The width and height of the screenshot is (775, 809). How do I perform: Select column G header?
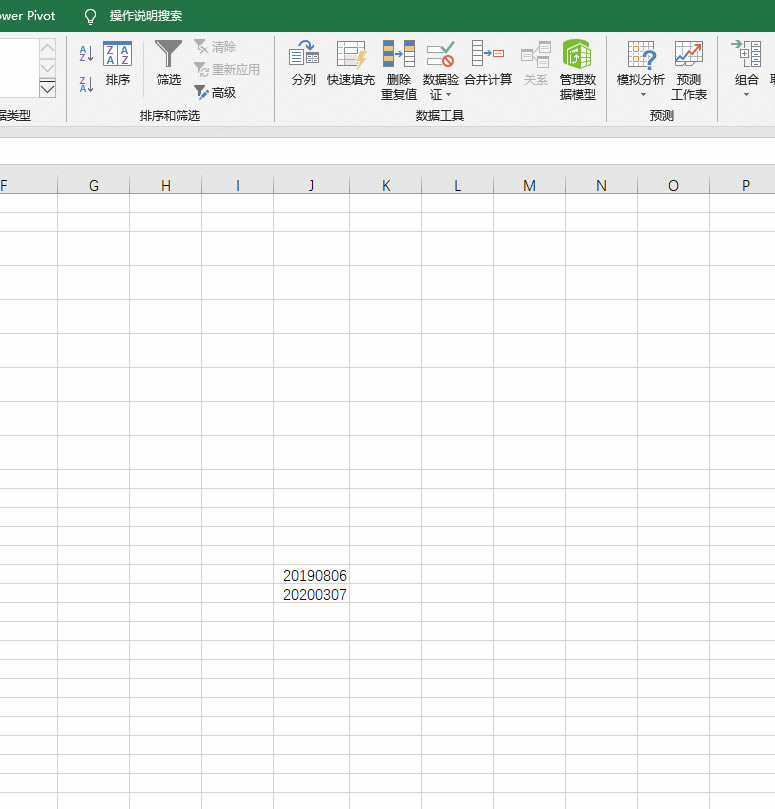[x=93, y=185]
